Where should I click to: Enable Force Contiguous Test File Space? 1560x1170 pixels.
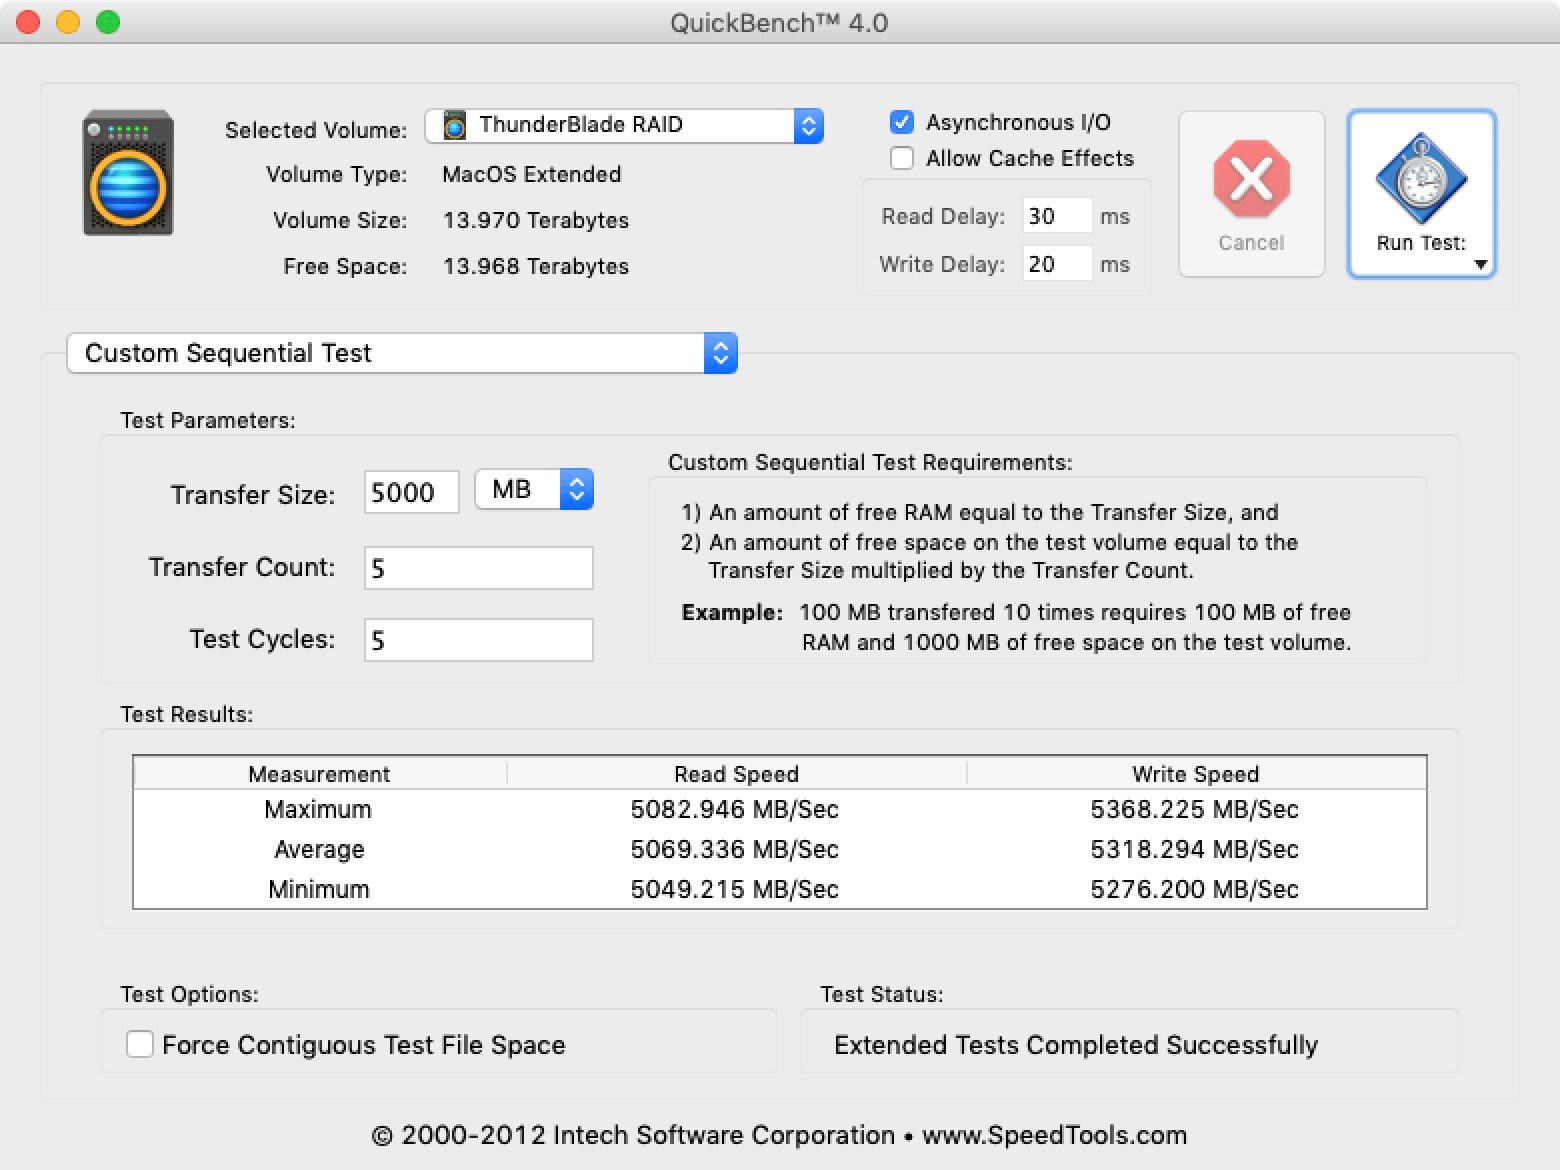[140, 1044]
